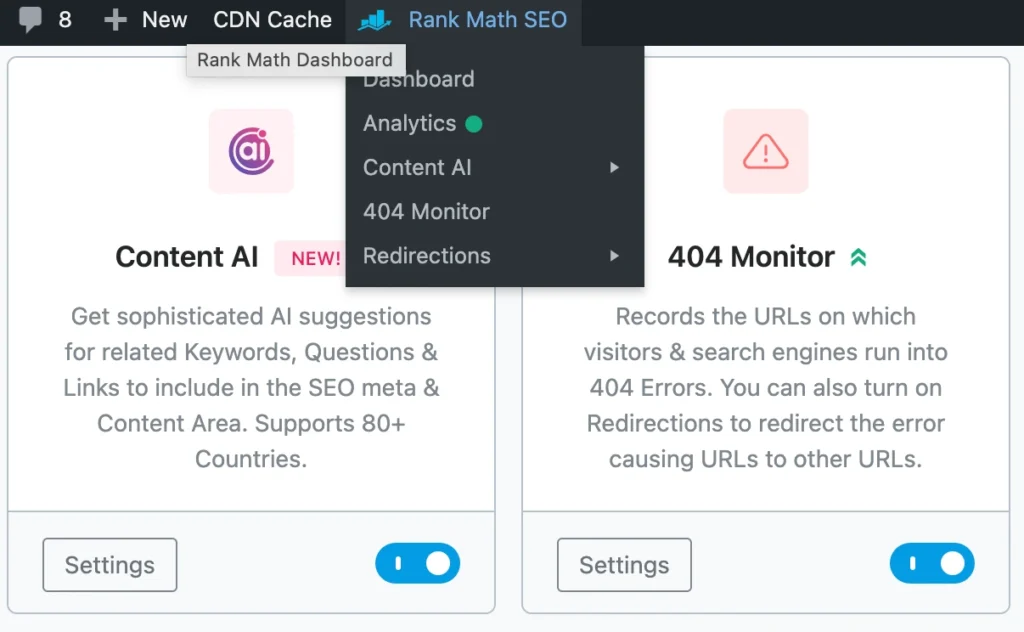Viewport: 1024px width, 632px height.
Task: Open the Rank Math SEO admin bar menu
Action: click(487, 20)
